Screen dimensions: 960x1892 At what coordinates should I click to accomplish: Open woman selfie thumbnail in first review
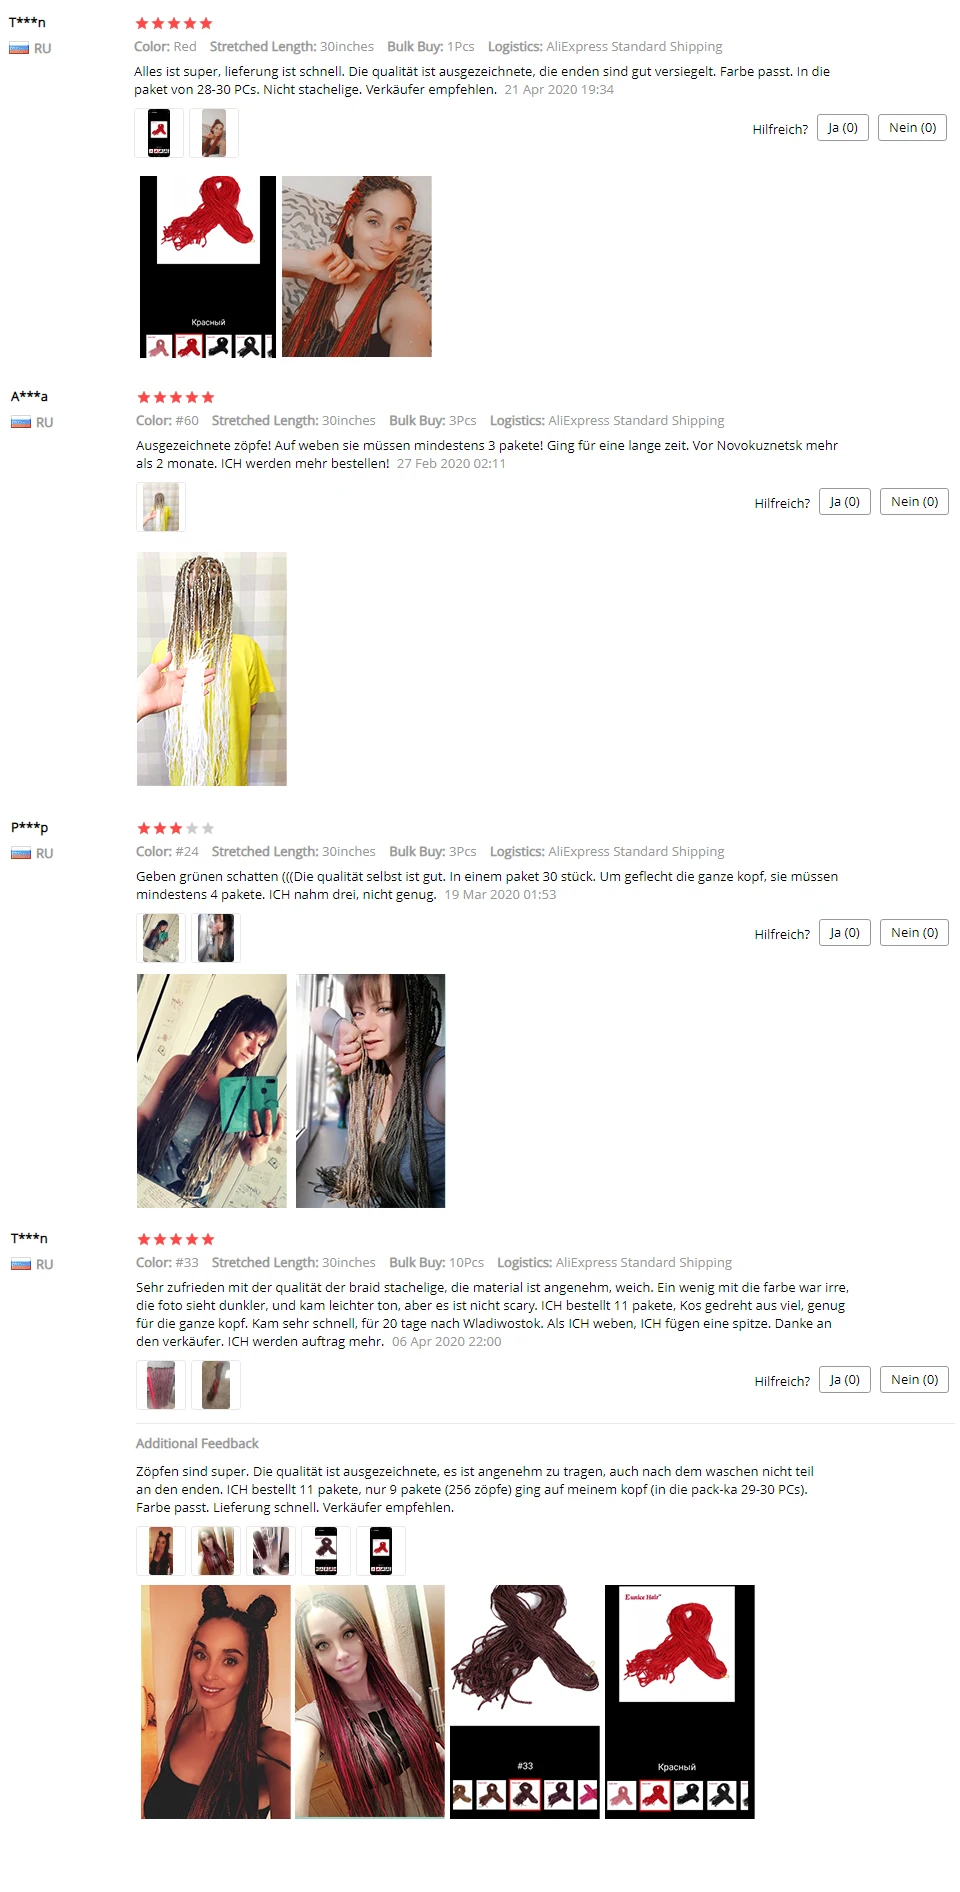click(x=214, y=133)
